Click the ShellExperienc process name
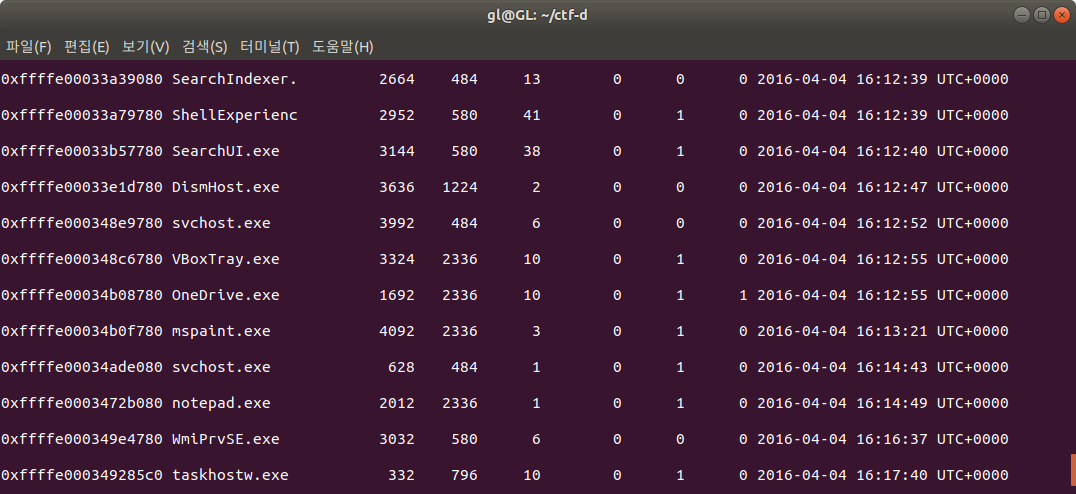Image resolution: width=1076 pixels, height=494 pixels. (x=235, y=115)
